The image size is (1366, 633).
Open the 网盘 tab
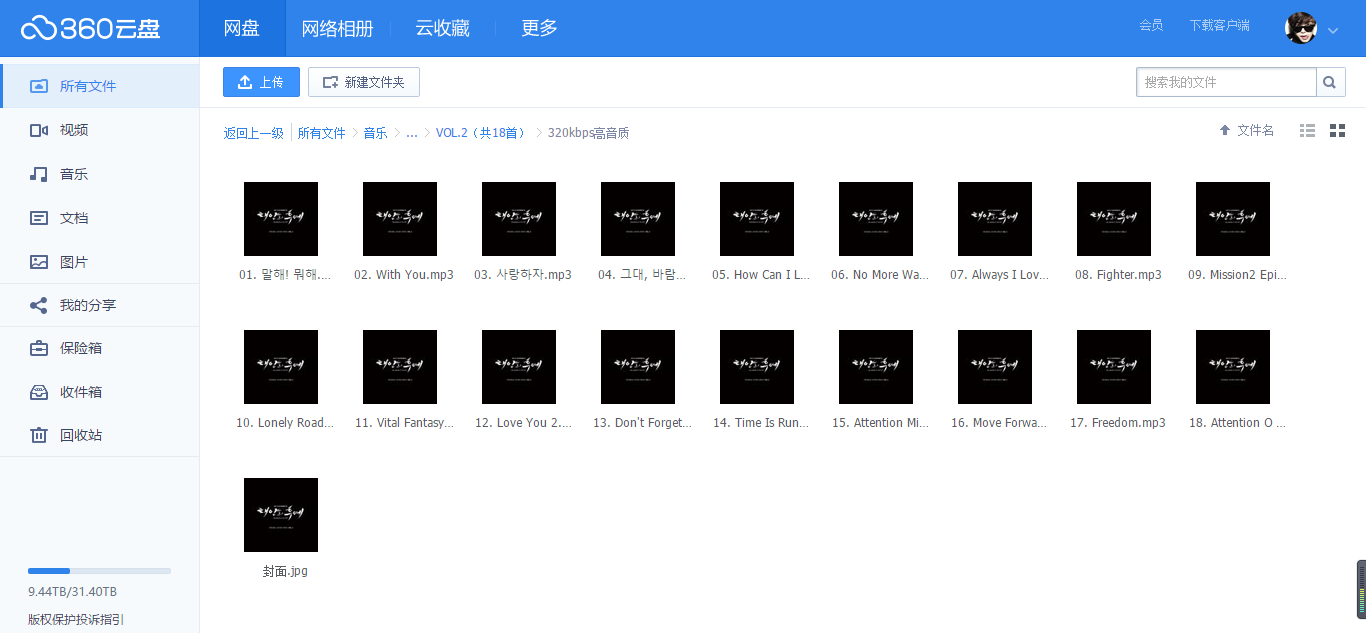(242, 28)
